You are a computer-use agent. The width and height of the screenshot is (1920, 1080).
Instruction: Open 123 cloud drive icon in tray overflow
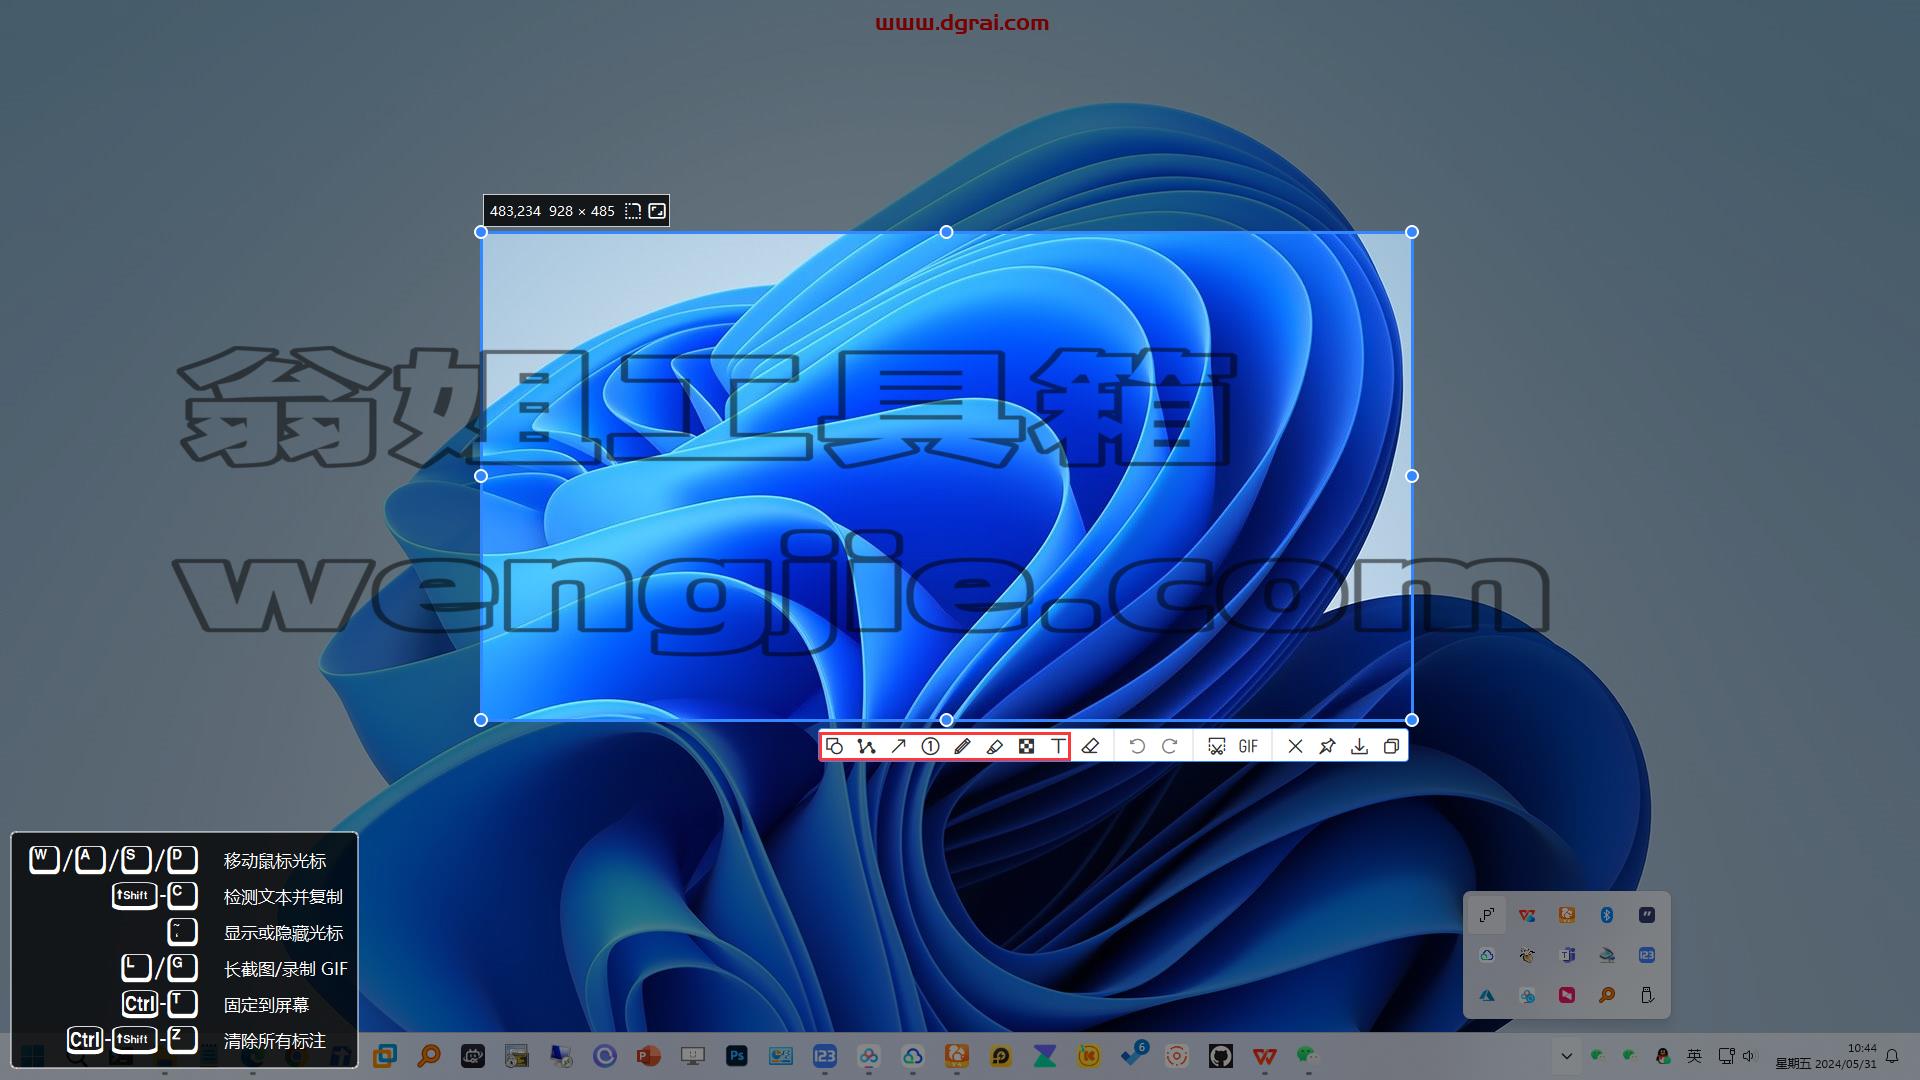1647,955
